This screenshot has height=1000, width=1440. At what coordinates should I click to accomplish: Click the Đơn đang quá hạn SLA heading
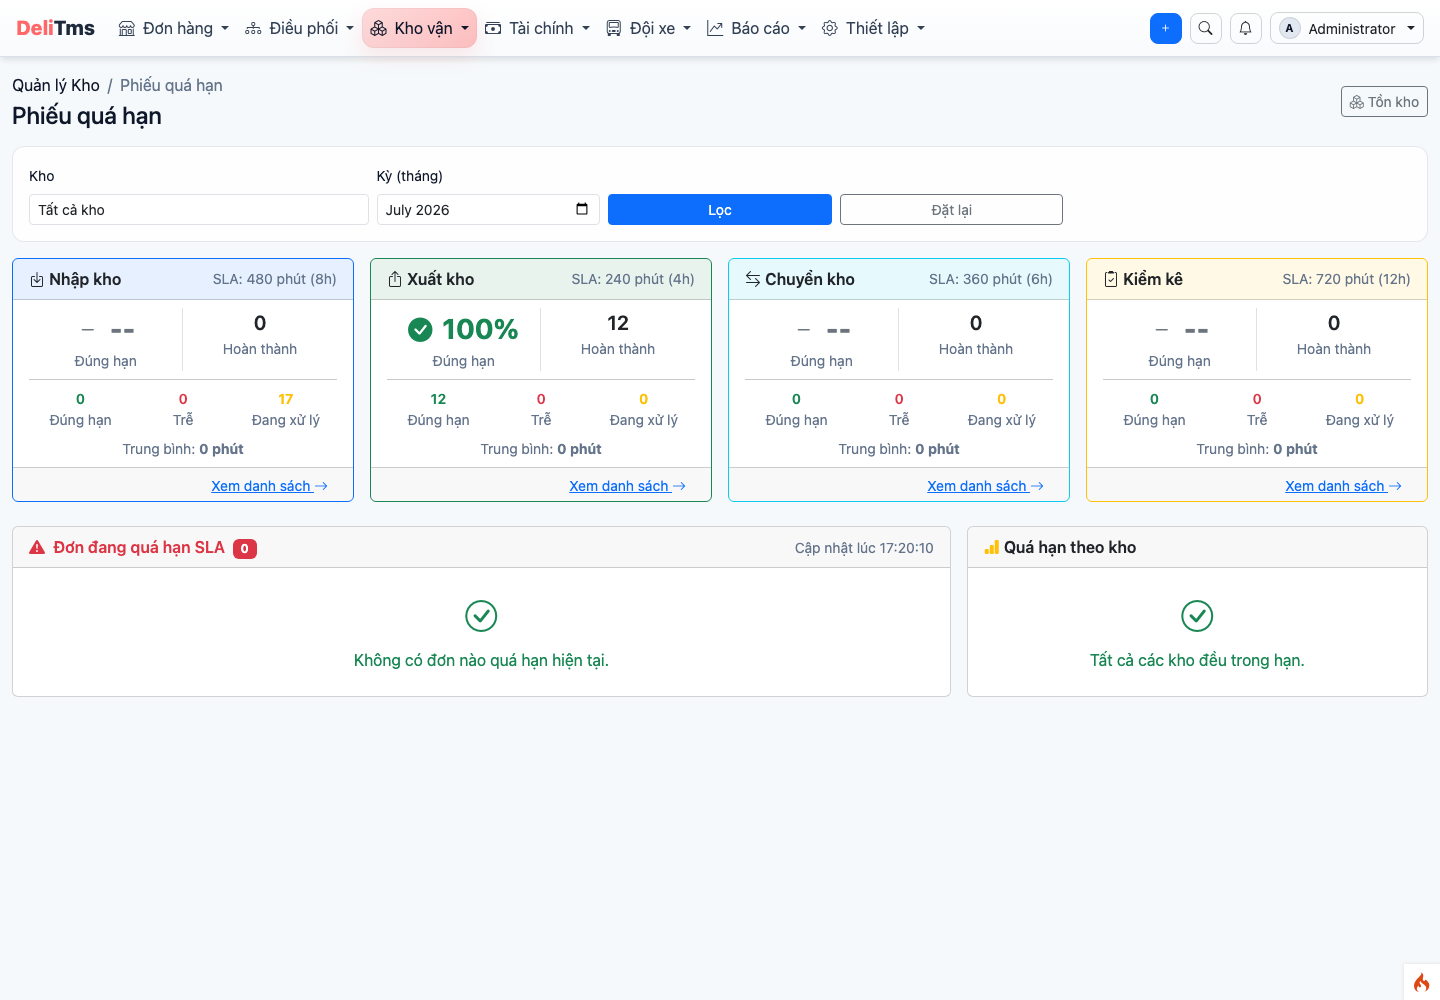coord(139,547)
